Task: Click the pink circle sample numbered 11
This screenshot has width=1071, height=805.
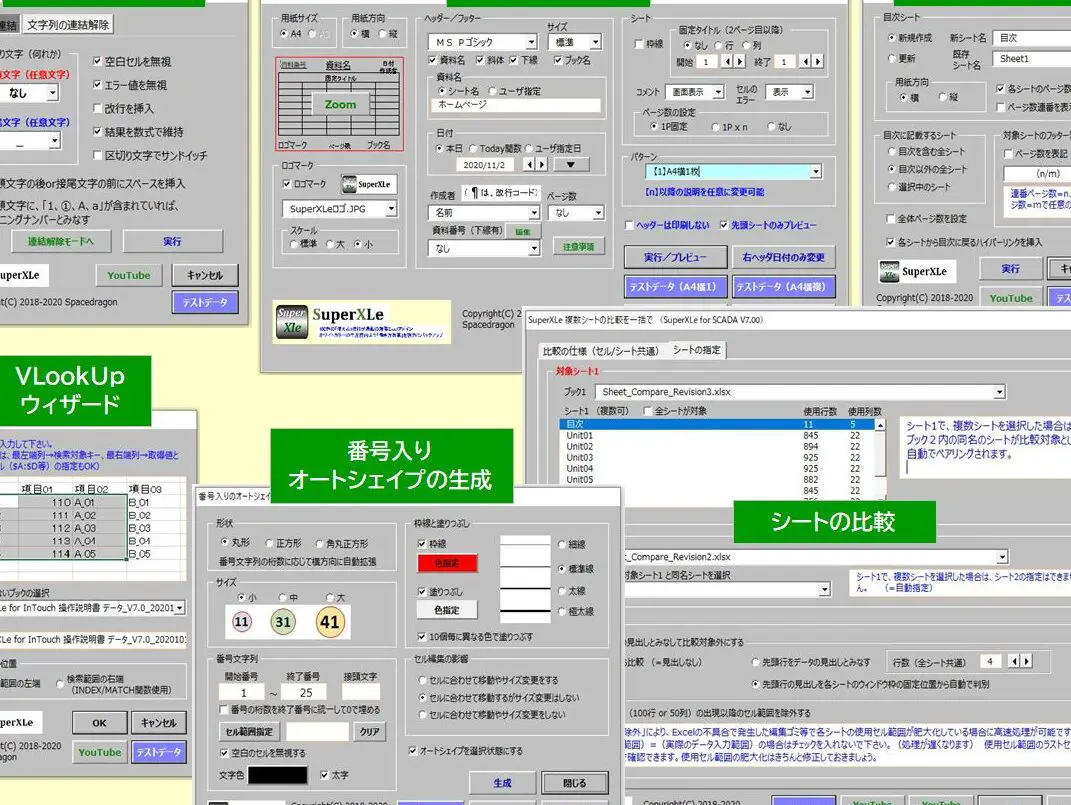Action: pos(241,622)
